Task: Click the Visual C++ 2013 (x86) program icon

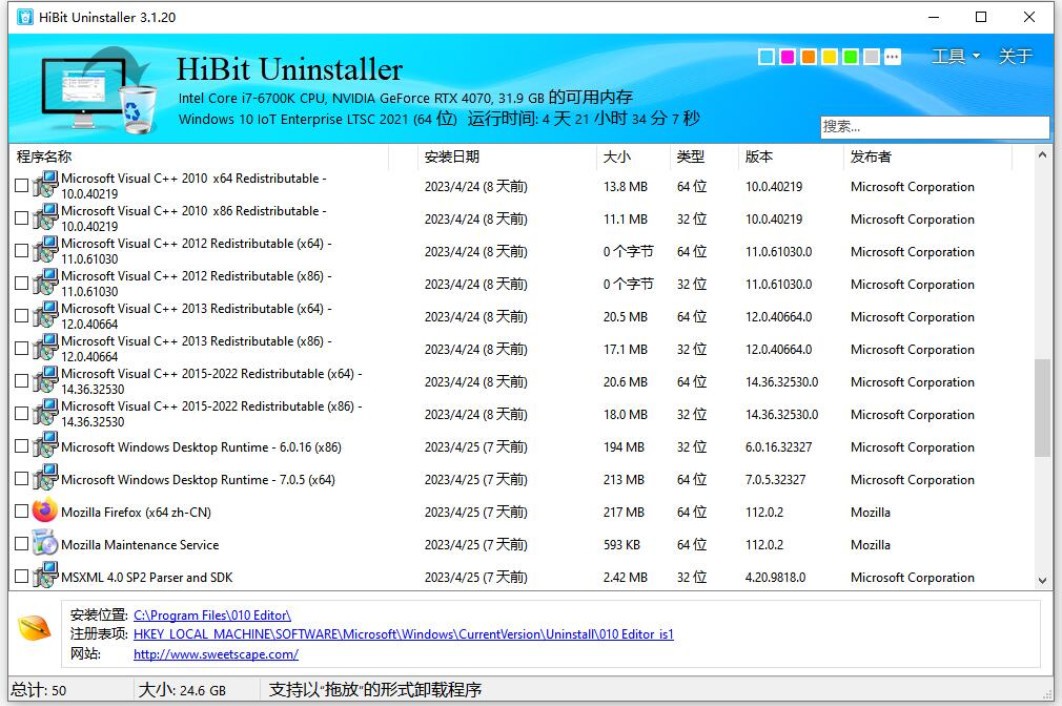Action: pos(45,347)
